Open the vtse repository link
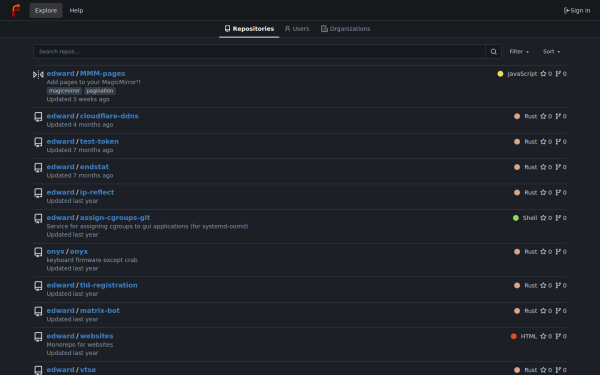The image size is (600, 375). pos(88,370)
